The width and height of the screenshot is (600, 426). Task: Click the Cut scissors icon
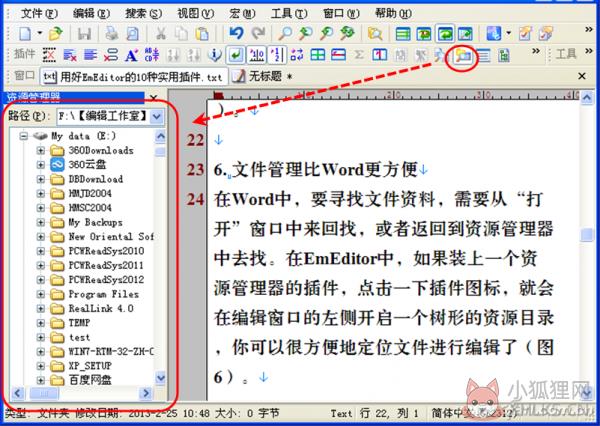(x=161, y=34)
